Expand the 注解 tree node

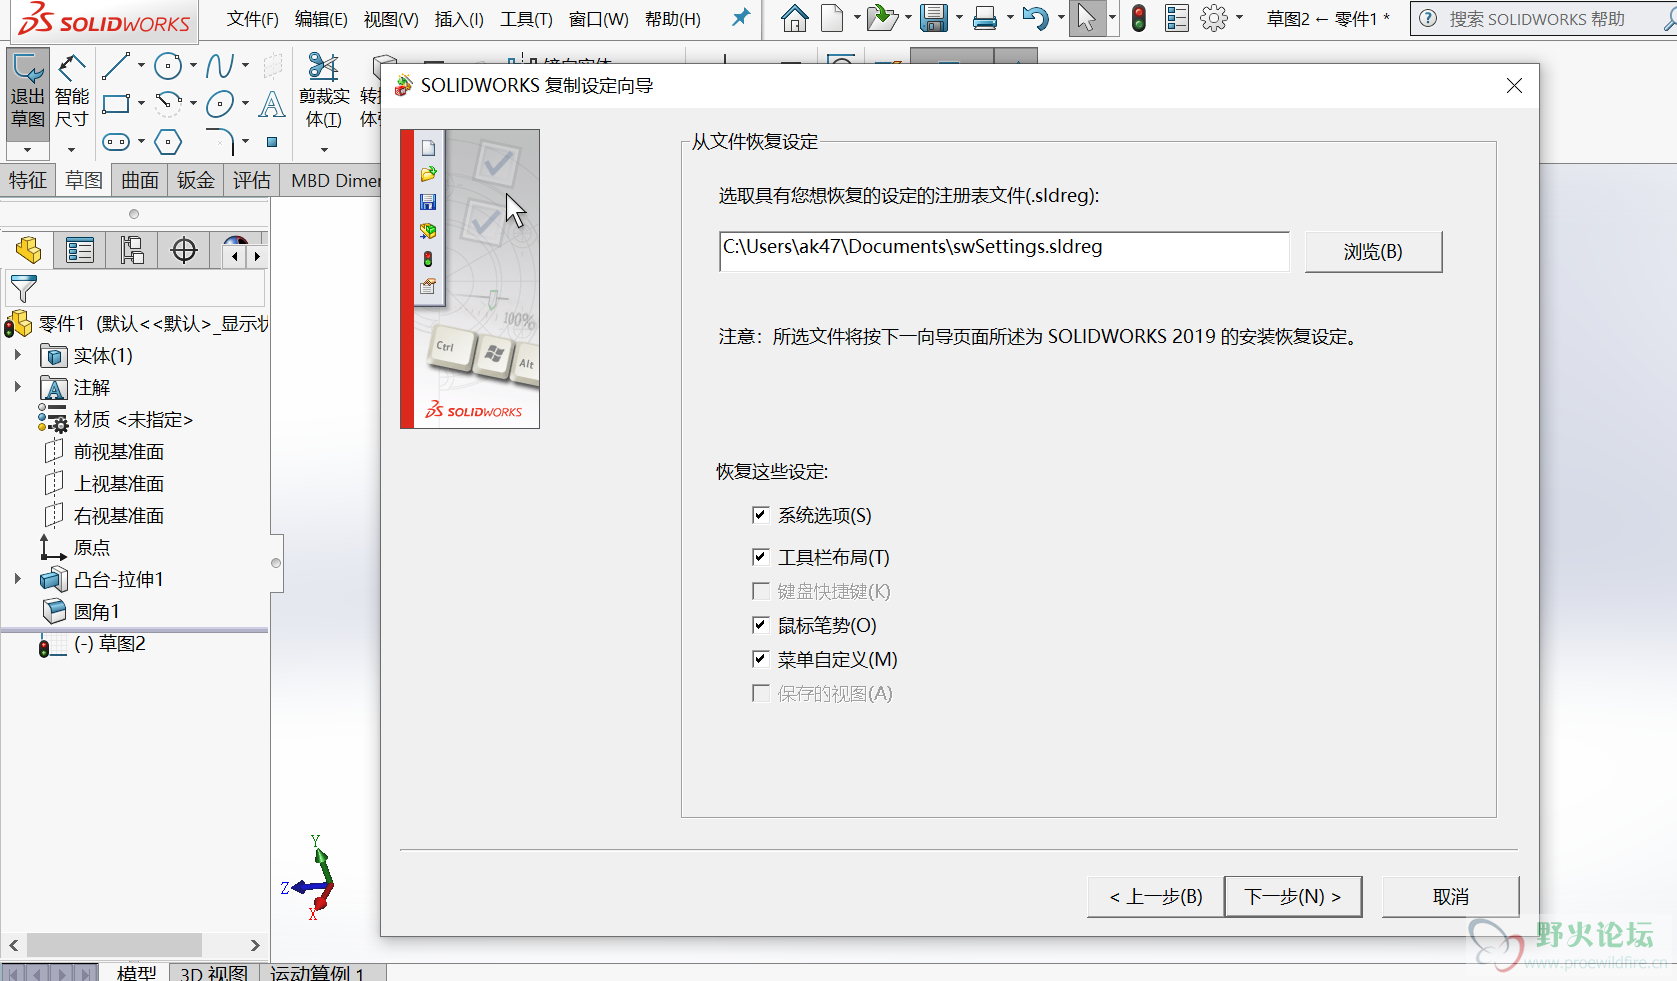[x=18, y=387]
